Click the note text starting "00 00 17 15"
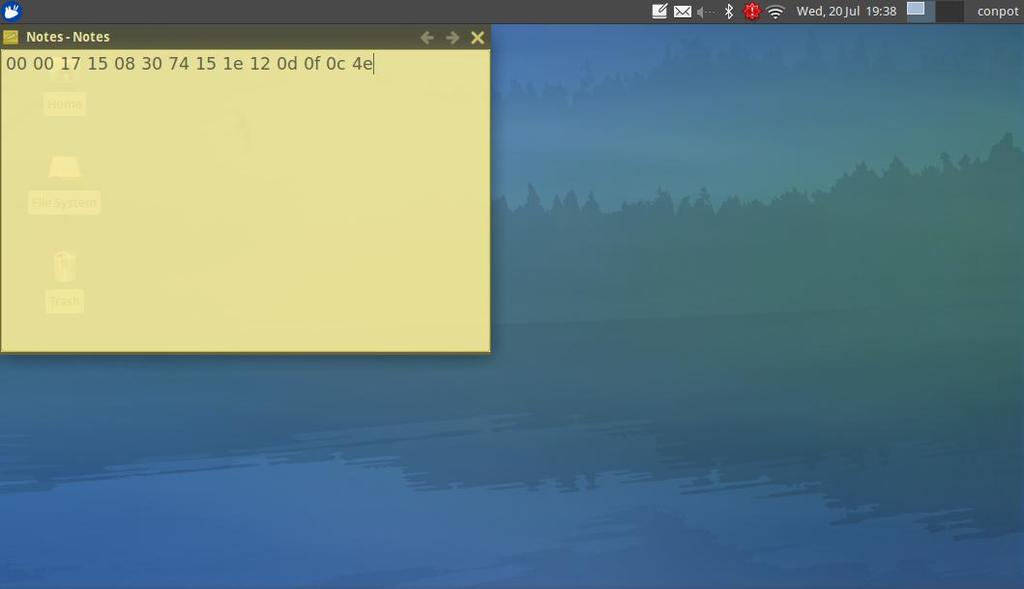 tap(189, 63)
